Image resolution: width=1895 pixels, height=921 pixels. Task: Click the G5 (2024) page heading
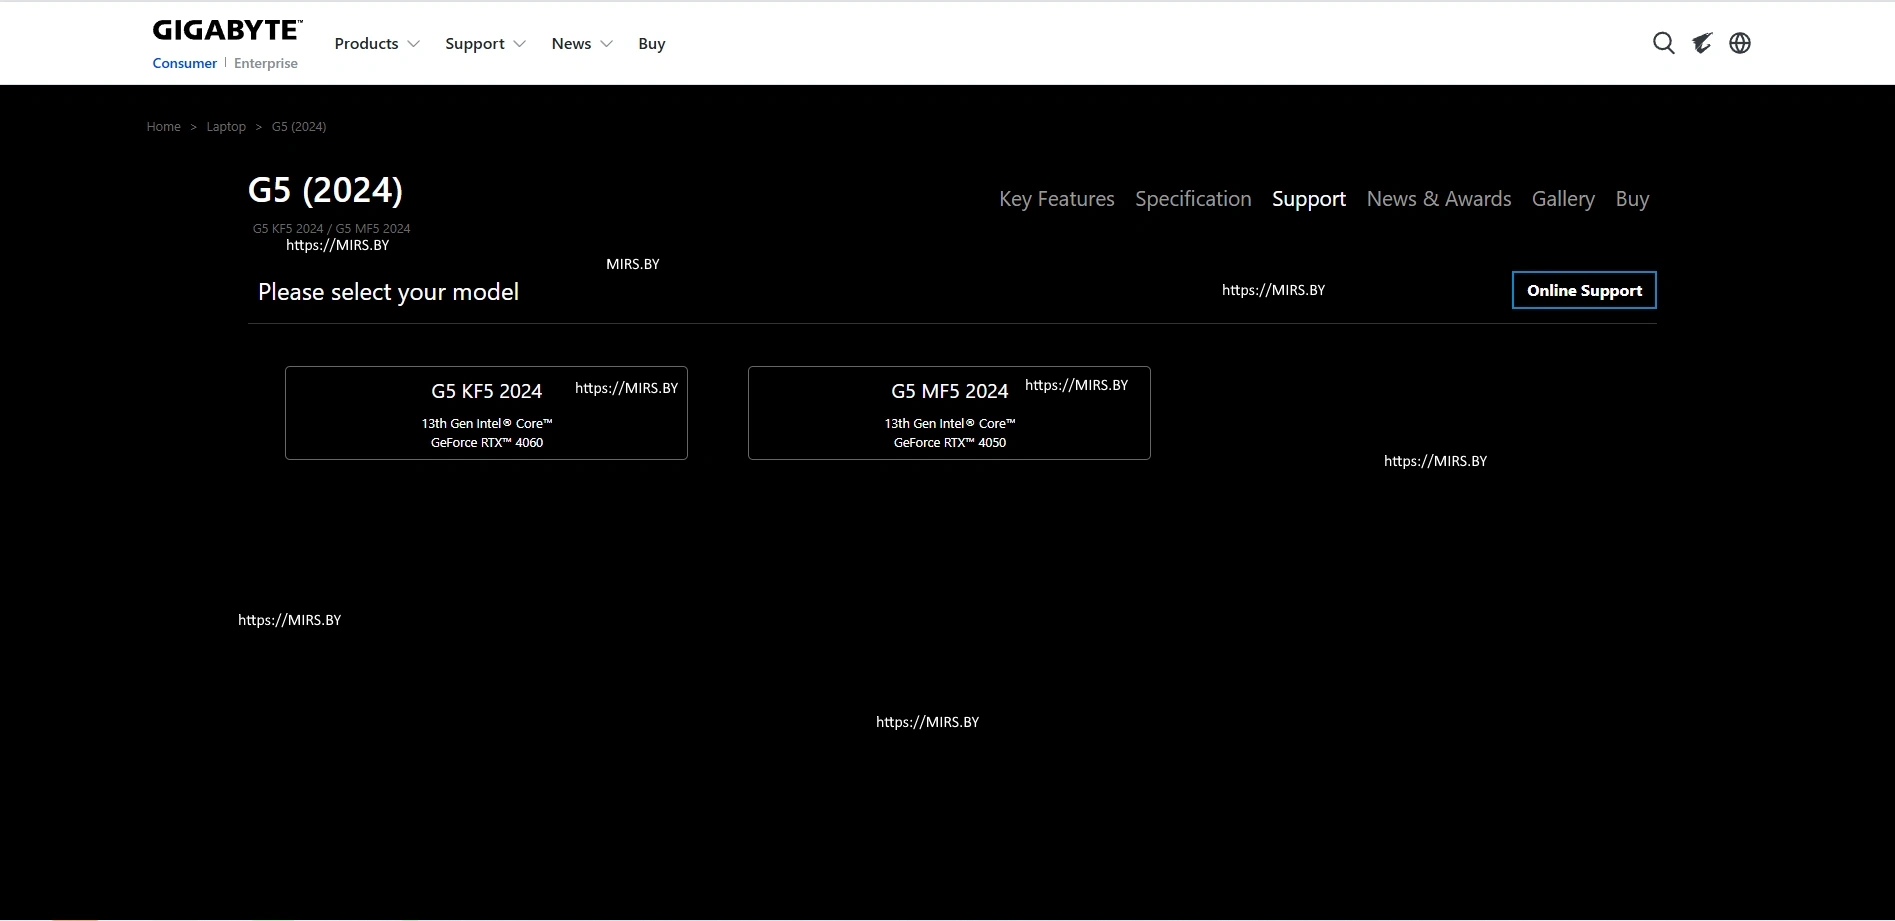click(x=325, y=190)
